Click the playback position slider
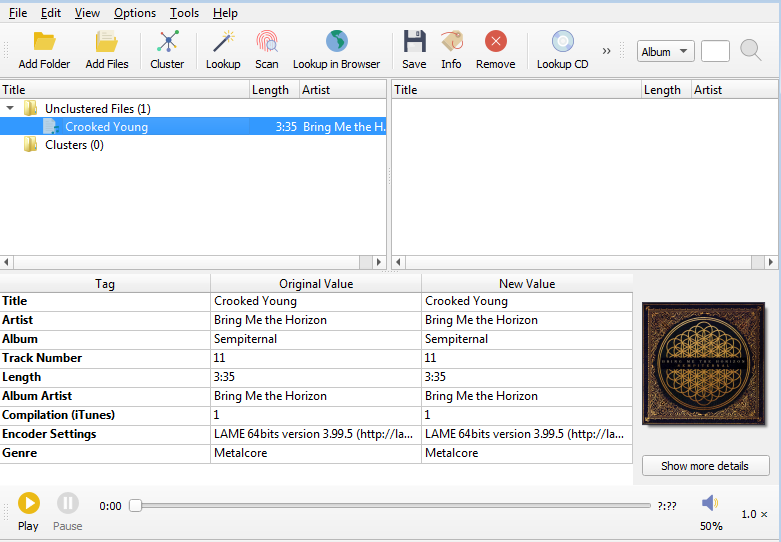Image resolution: width=781 pixels, height=542 pixels. (390, 506)
